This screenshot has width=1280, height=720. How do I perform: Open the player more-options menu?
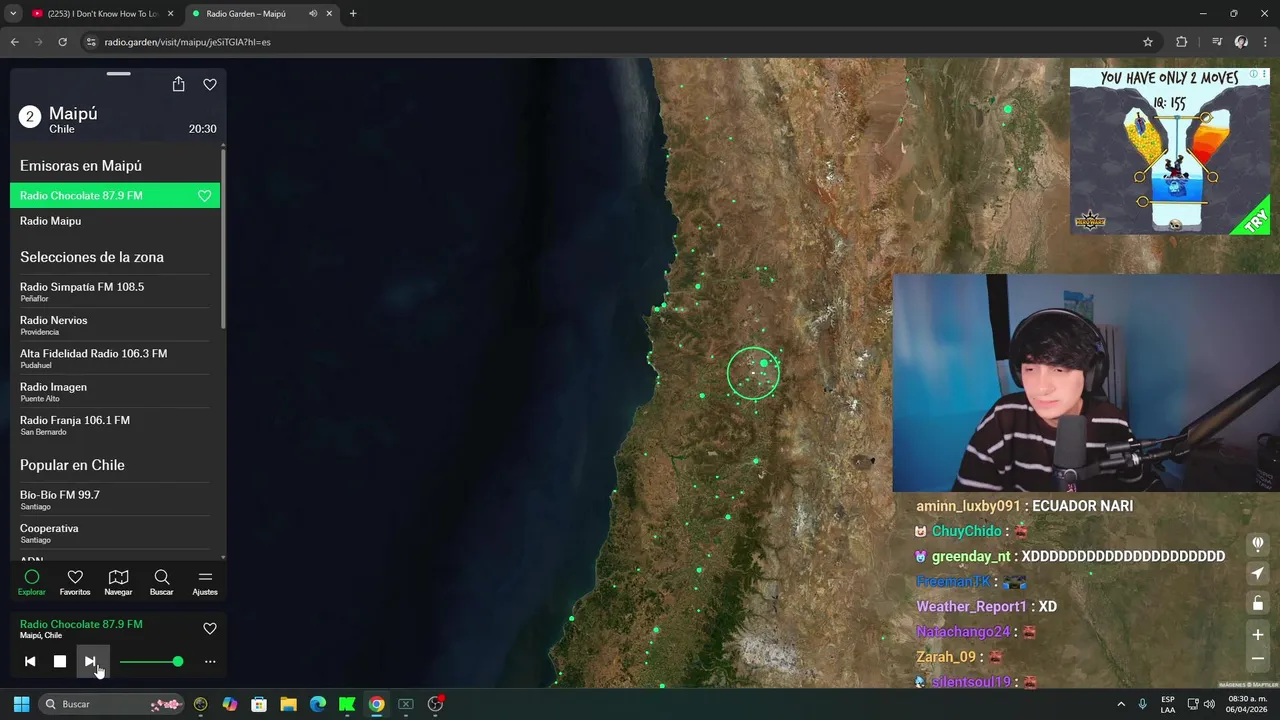click(210, 661)
